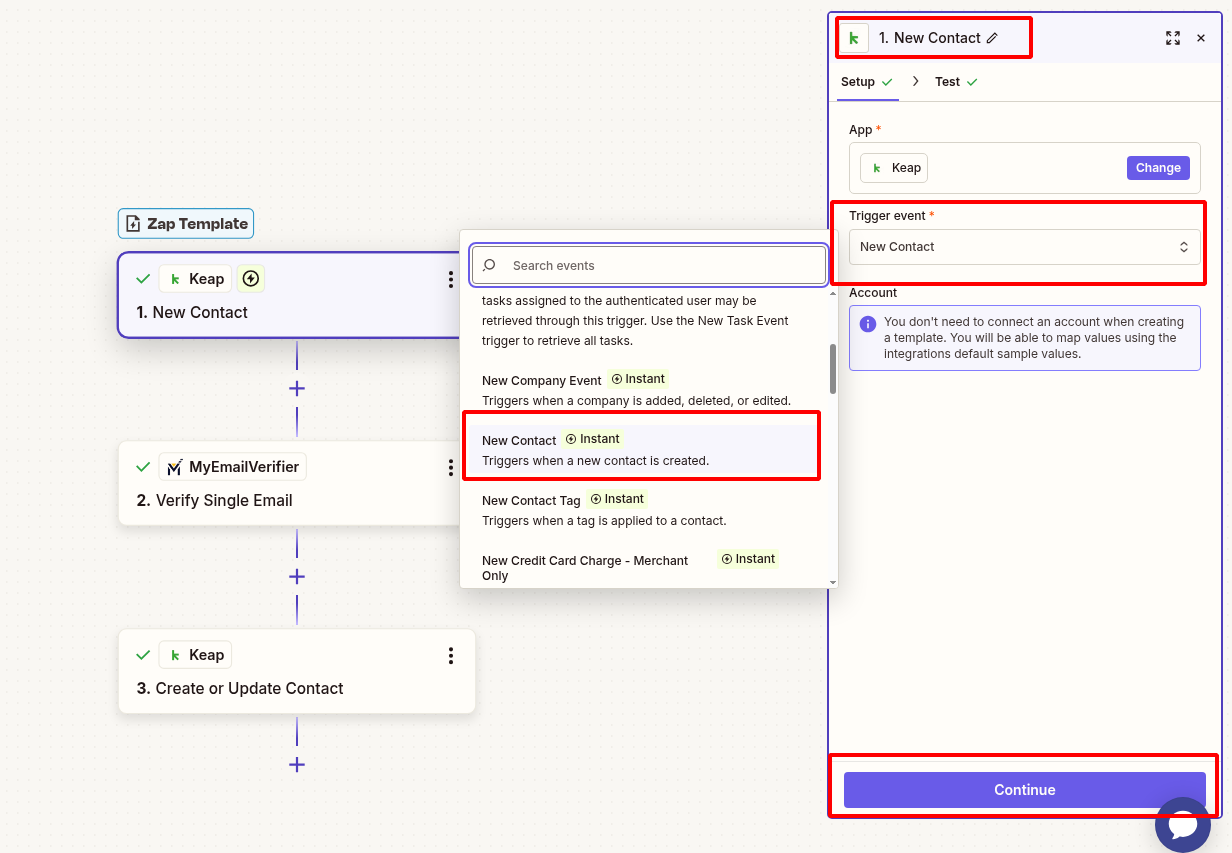Switch to the Setup tab
This screenshot has height=853, width=1232.
(860, 82)
